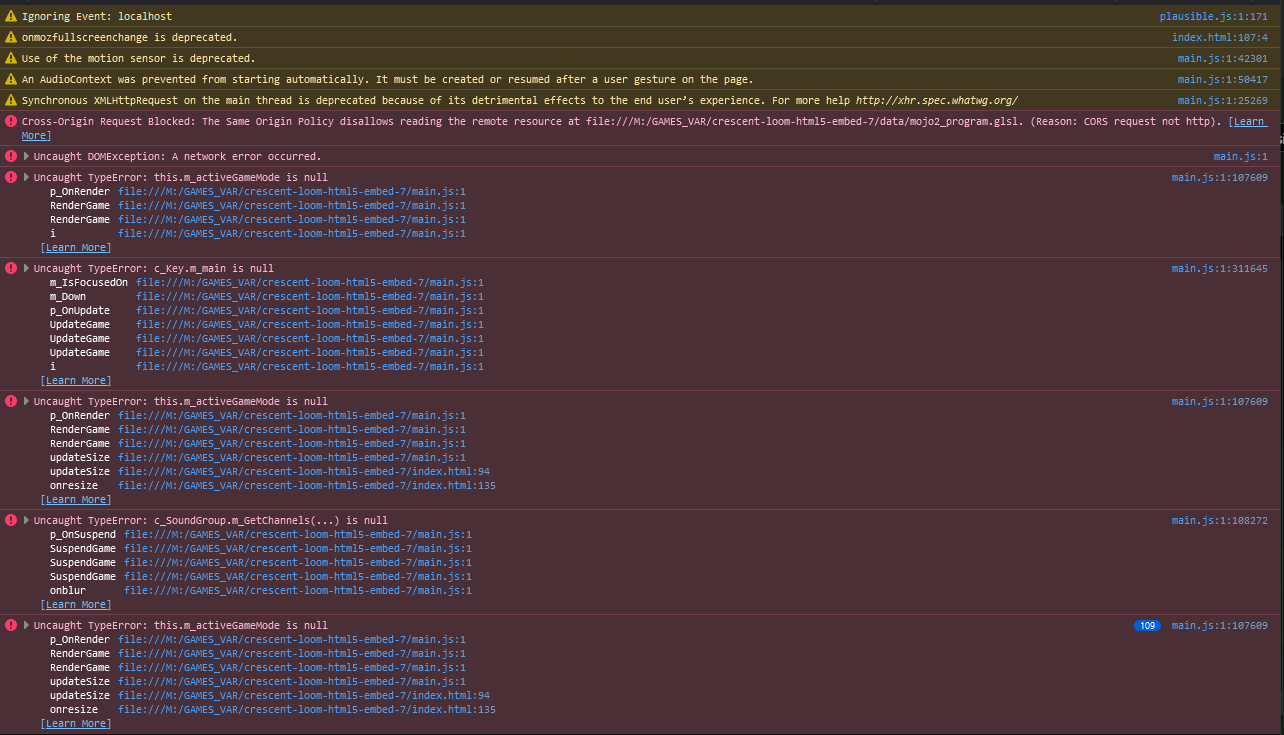The height and width of the screenshot is (735, 1284).
Task: Collapse the c_SoundGroup.m_GetChannels error stack trace
Action: pyautogui.click(x=27, y=521)
